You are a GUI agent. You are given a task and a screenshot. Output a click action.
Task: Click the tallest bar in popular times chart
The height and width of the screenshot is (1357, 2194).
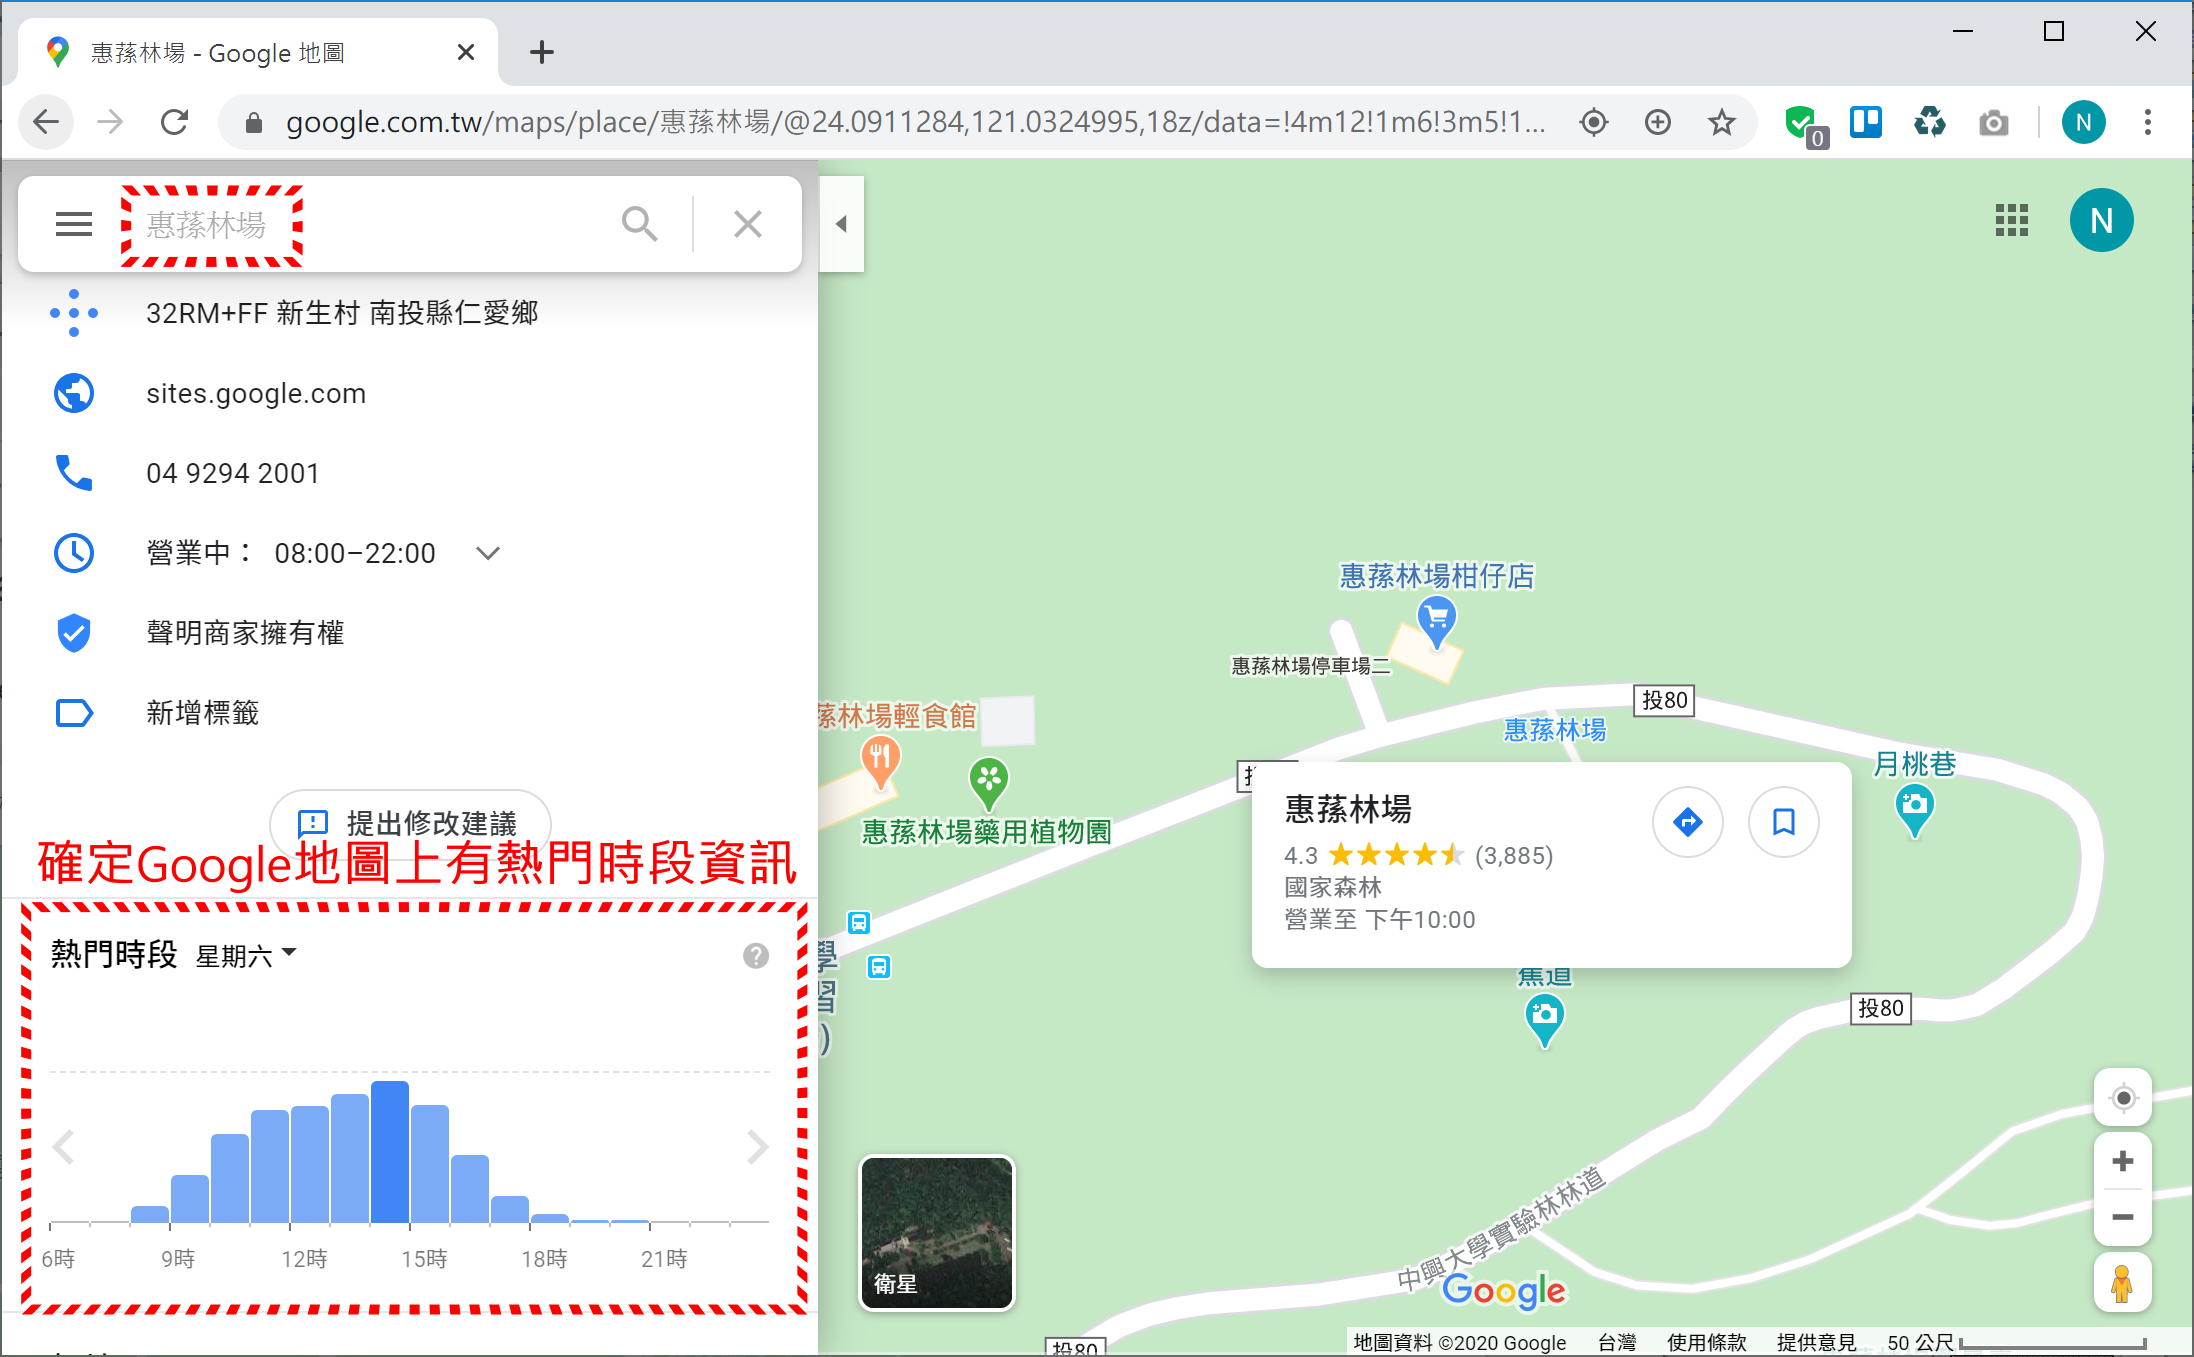click(x=390, y=1151)
